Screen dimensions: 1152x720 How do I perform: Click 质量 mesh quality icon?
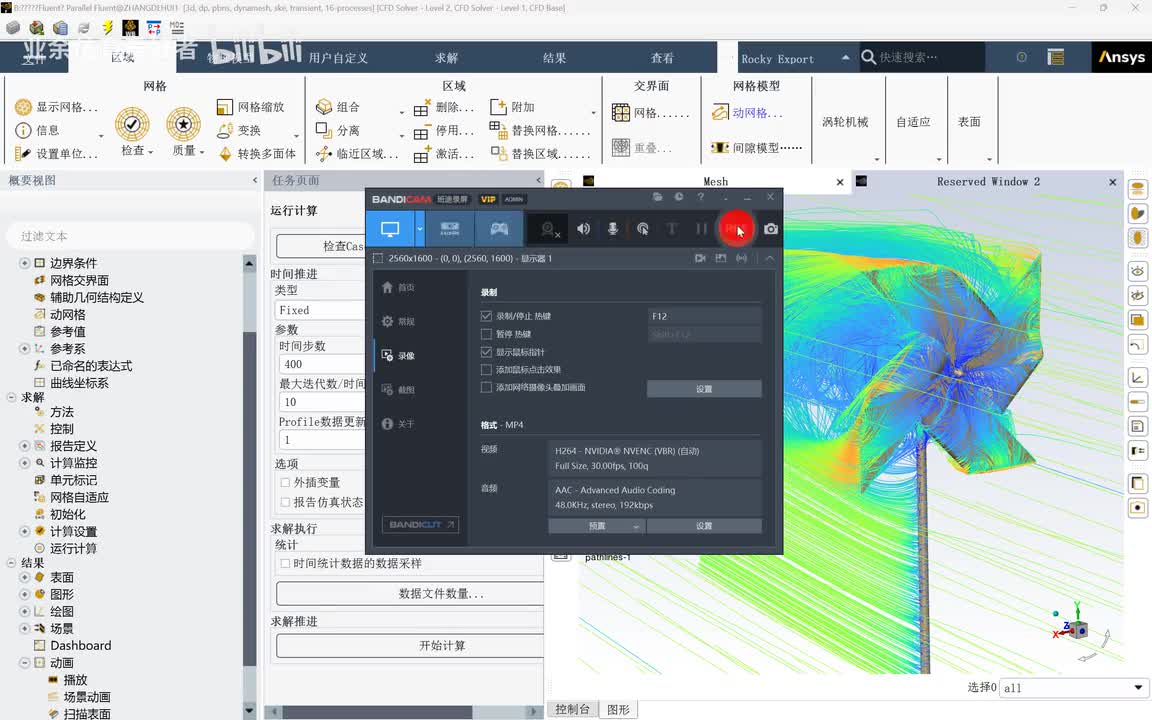click(x=184, y=124)
